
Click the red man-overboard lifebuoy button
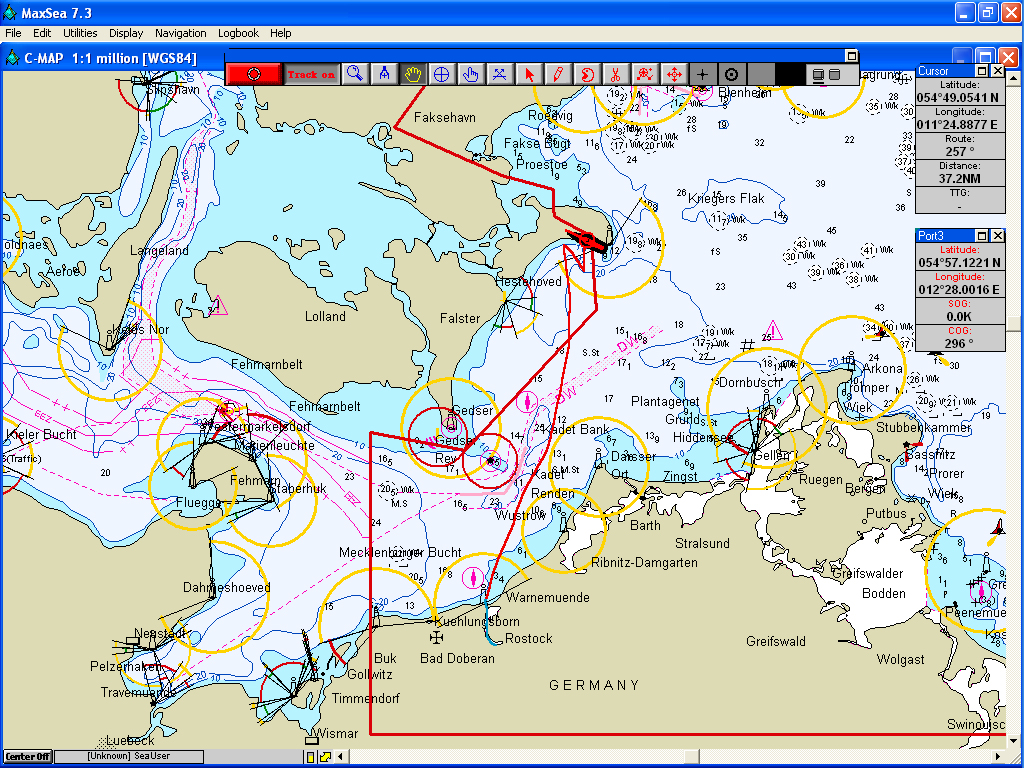tap(254, 74)
